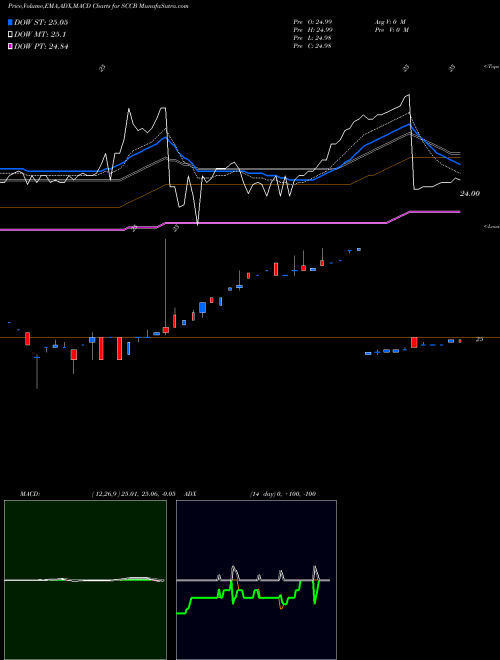Viewport: 500px width, 660px height.
Task: Click the 'Pre L: 24.98' value
Action: click(x=312, y=38)
